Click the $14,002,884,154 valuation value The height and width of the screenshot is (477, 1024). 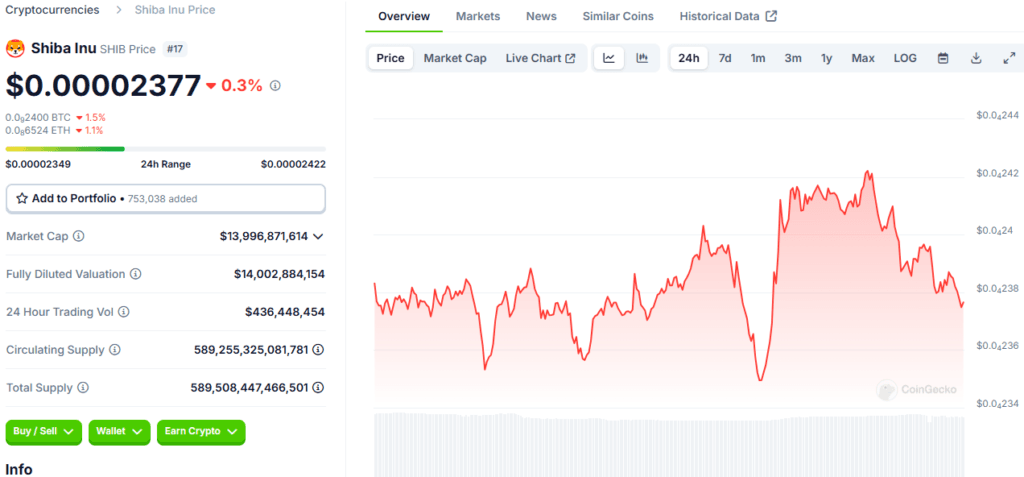click(280, 274)
